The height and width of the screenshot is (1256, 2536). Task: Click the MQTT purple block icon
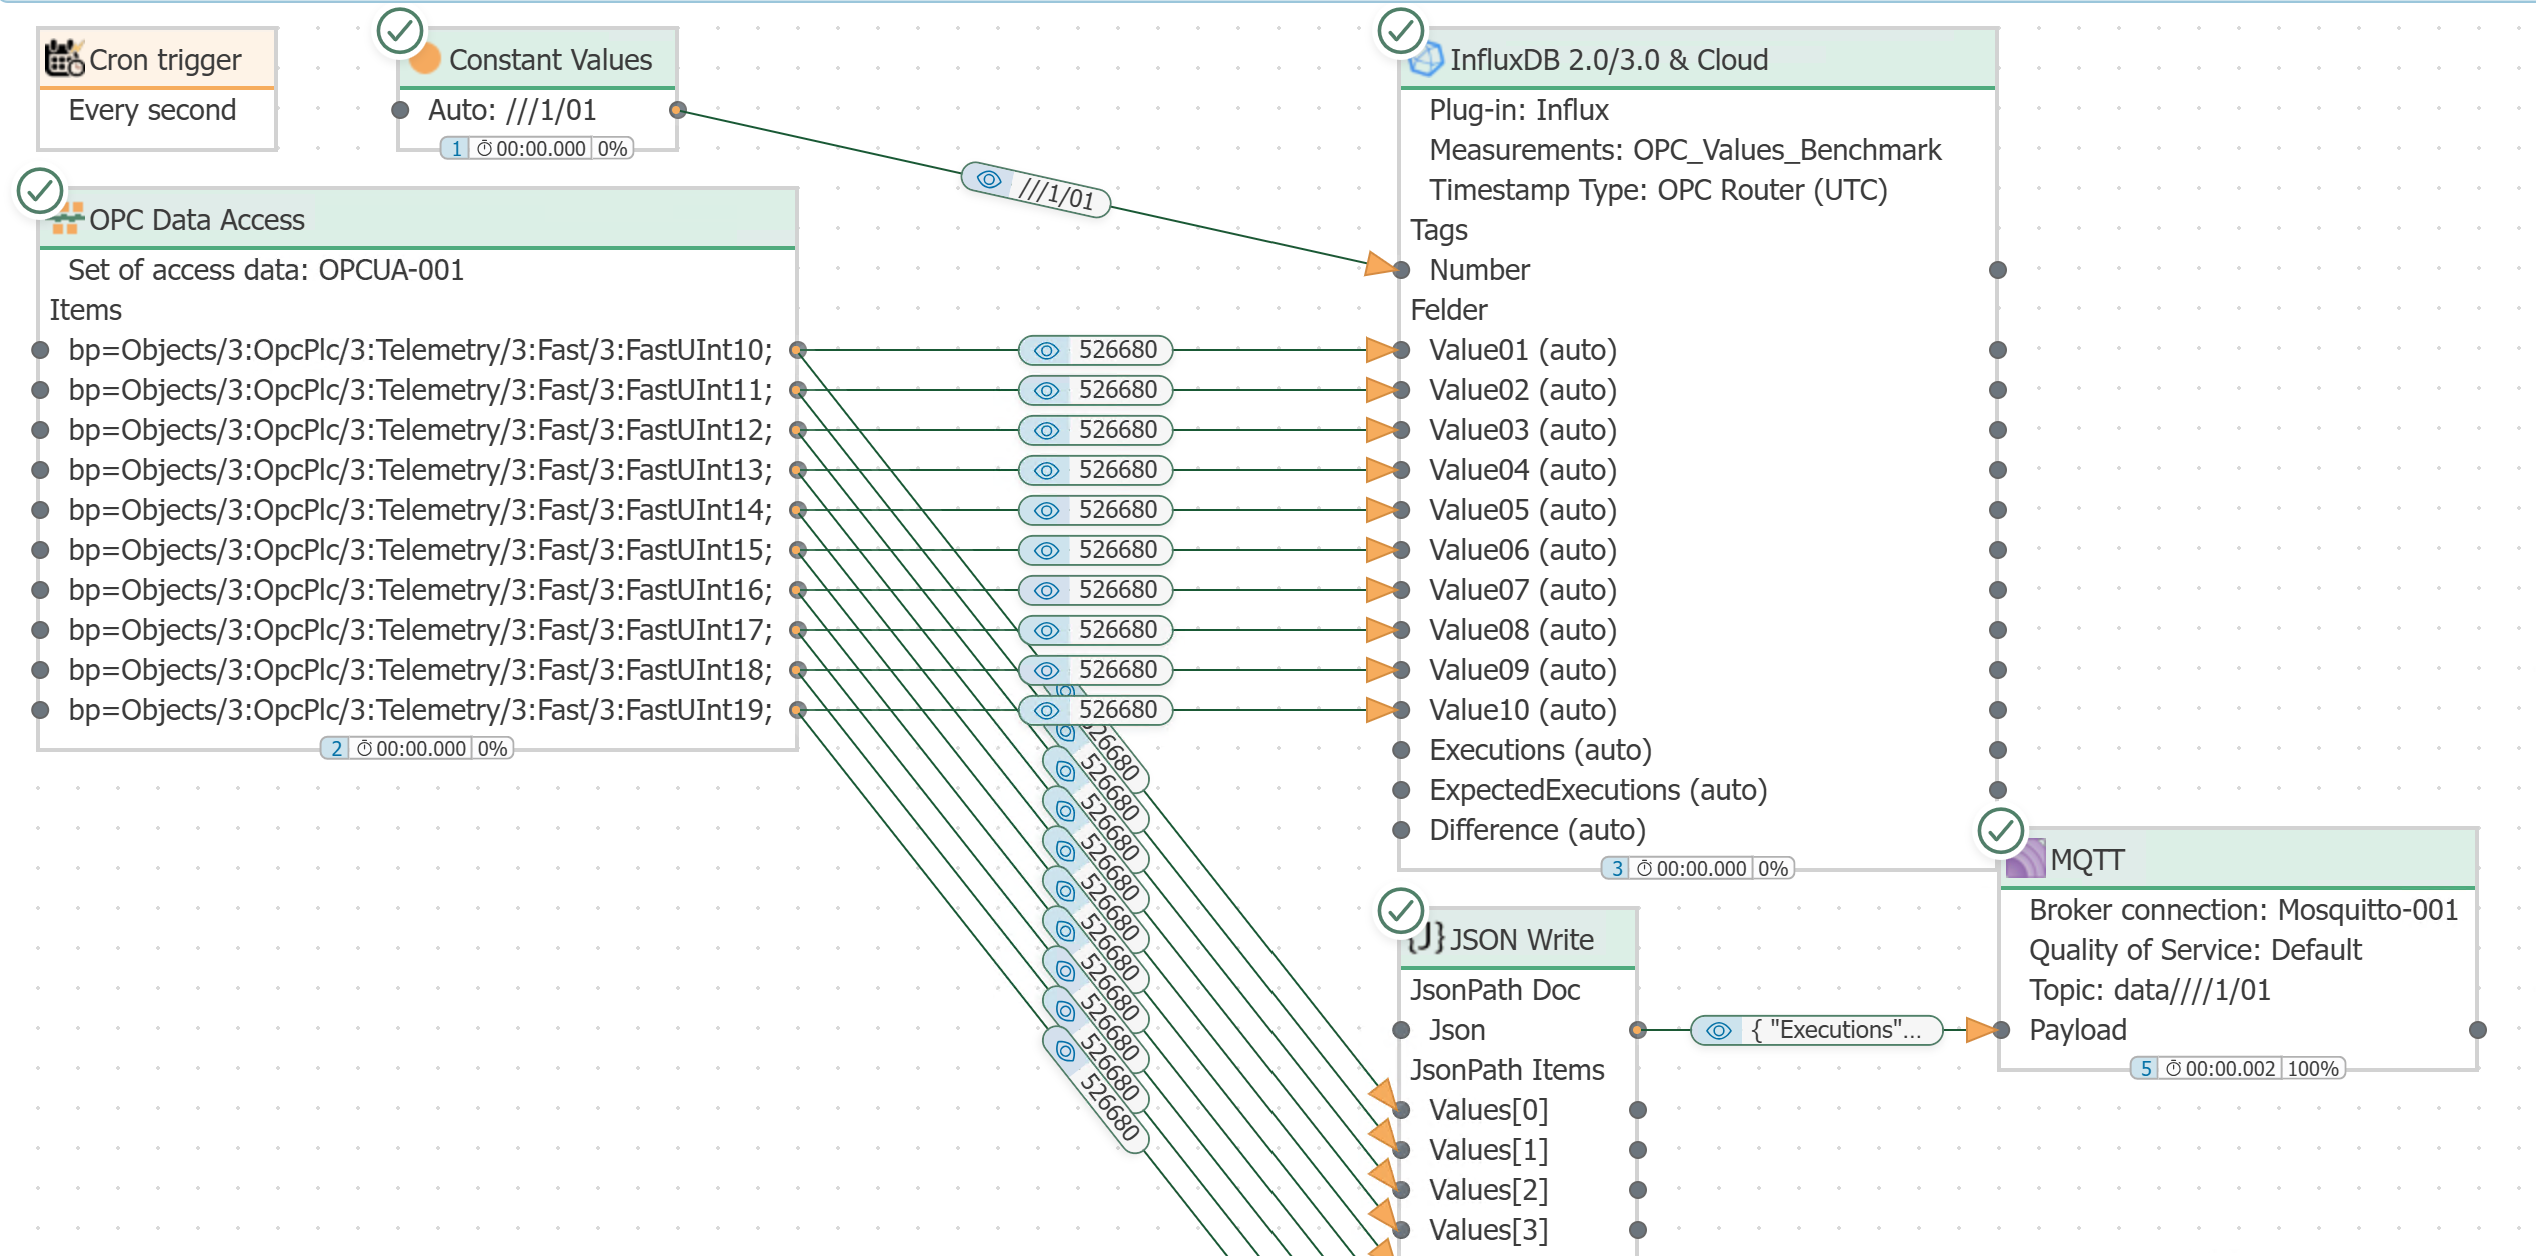pos(2026,859)
